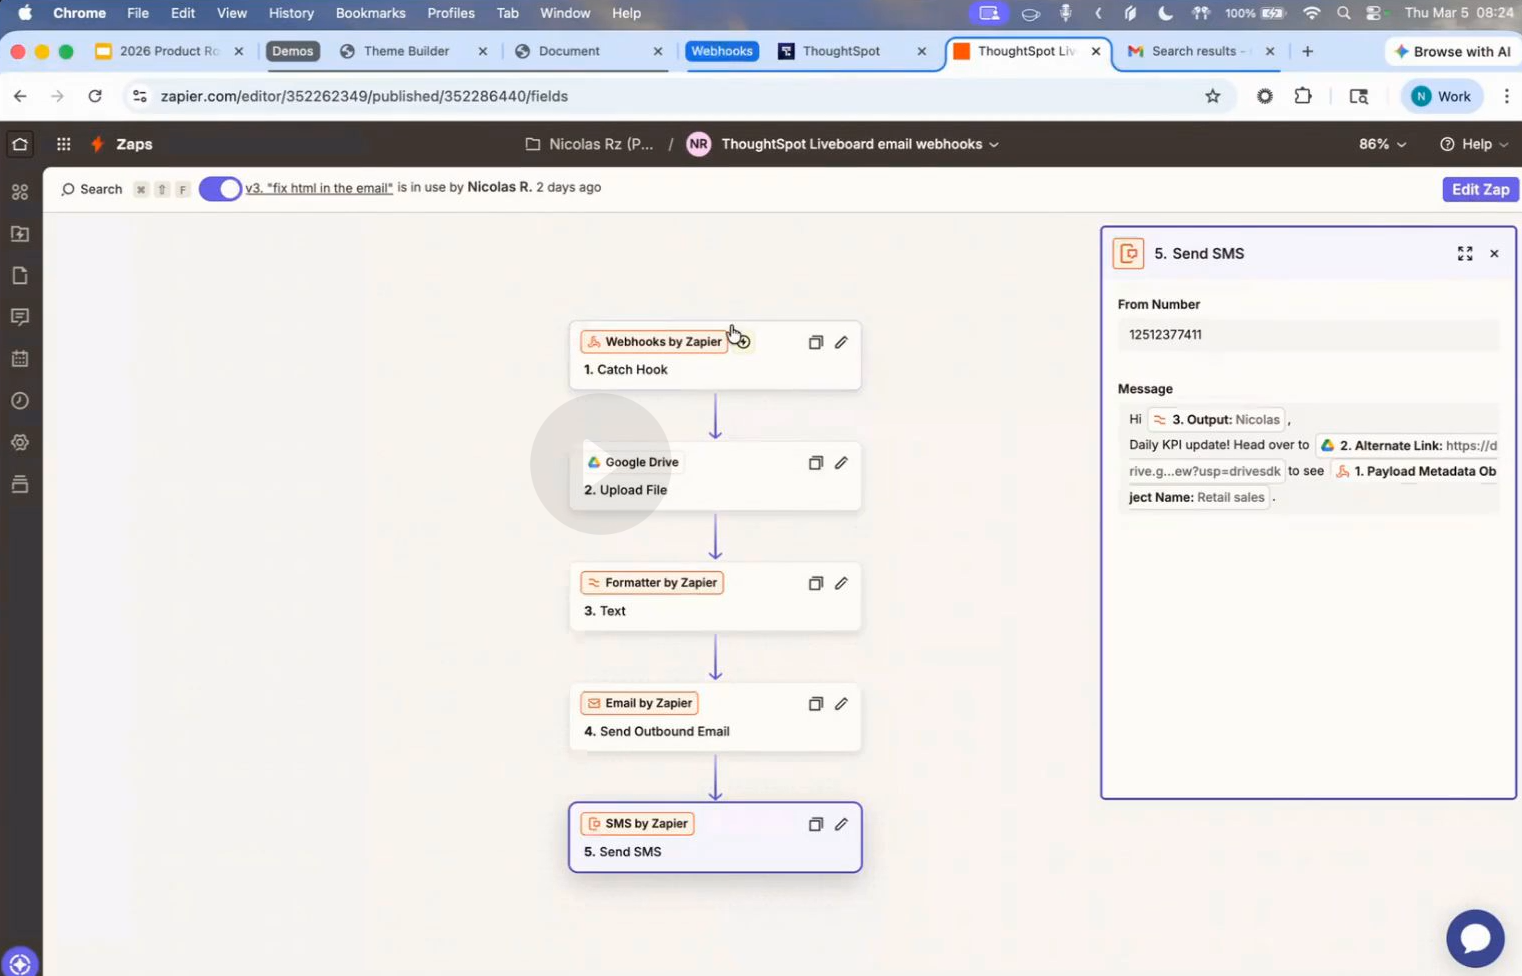1522x976 pixels.
Task: Open the v3 'fix html in the email' version link
Action: [x=319, y=188]
